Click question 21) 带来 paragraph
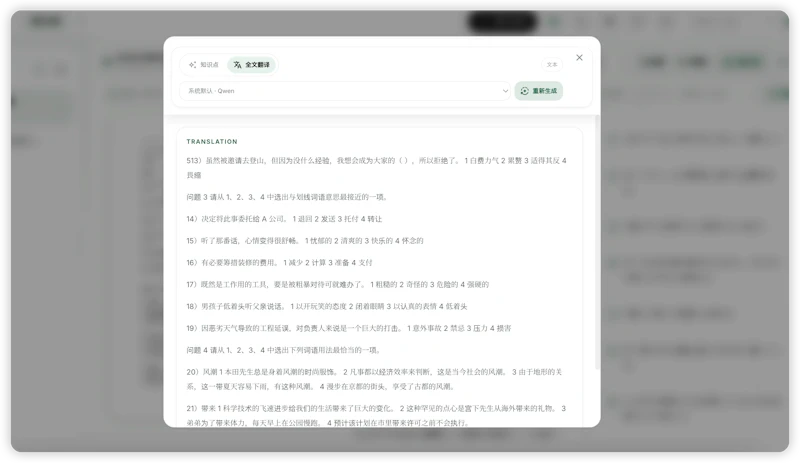 [376, 416]
